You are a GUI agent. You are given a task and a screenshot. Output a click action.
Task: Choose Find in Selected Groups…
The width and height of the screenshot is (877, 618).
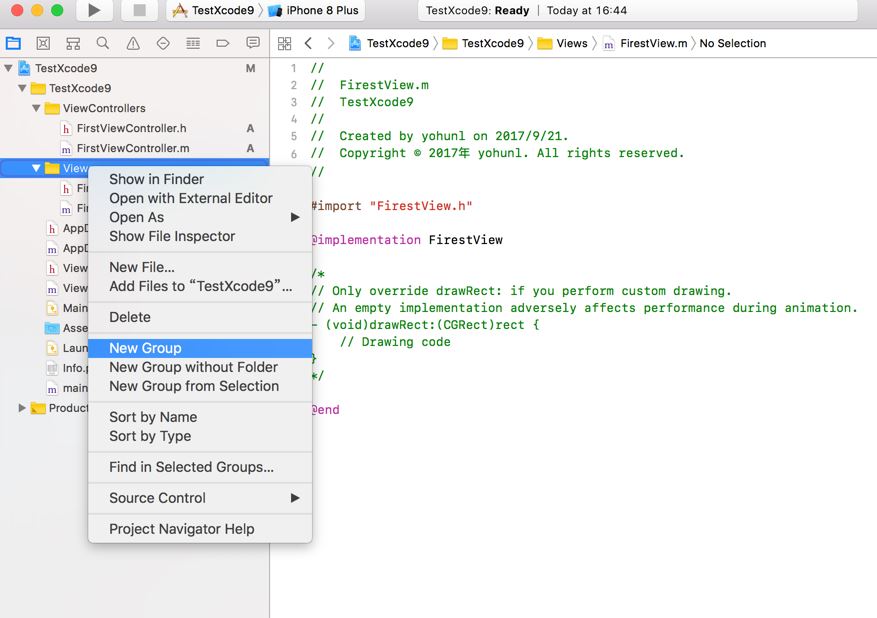coord(200,467)
